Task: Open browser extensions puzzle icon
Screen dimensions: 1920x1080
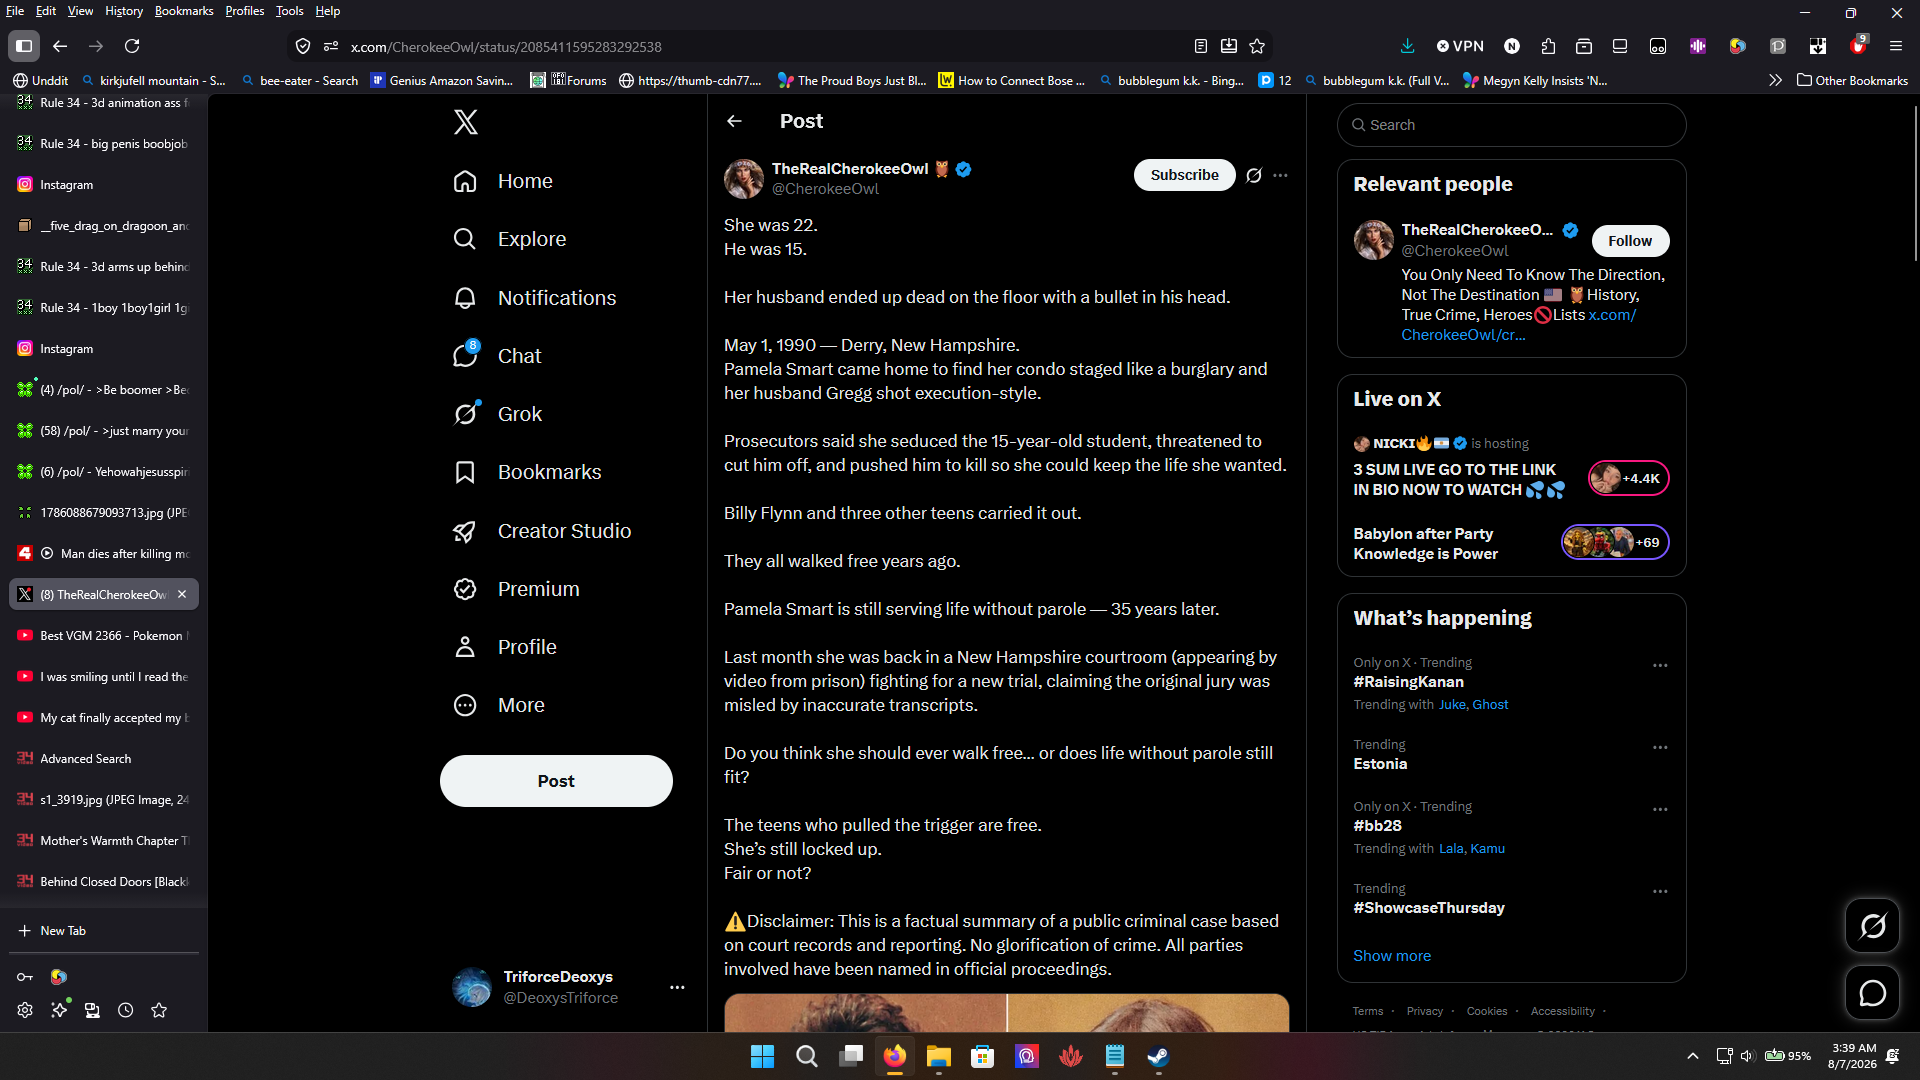Action: pyautogui.click(x=1548, y=46)
